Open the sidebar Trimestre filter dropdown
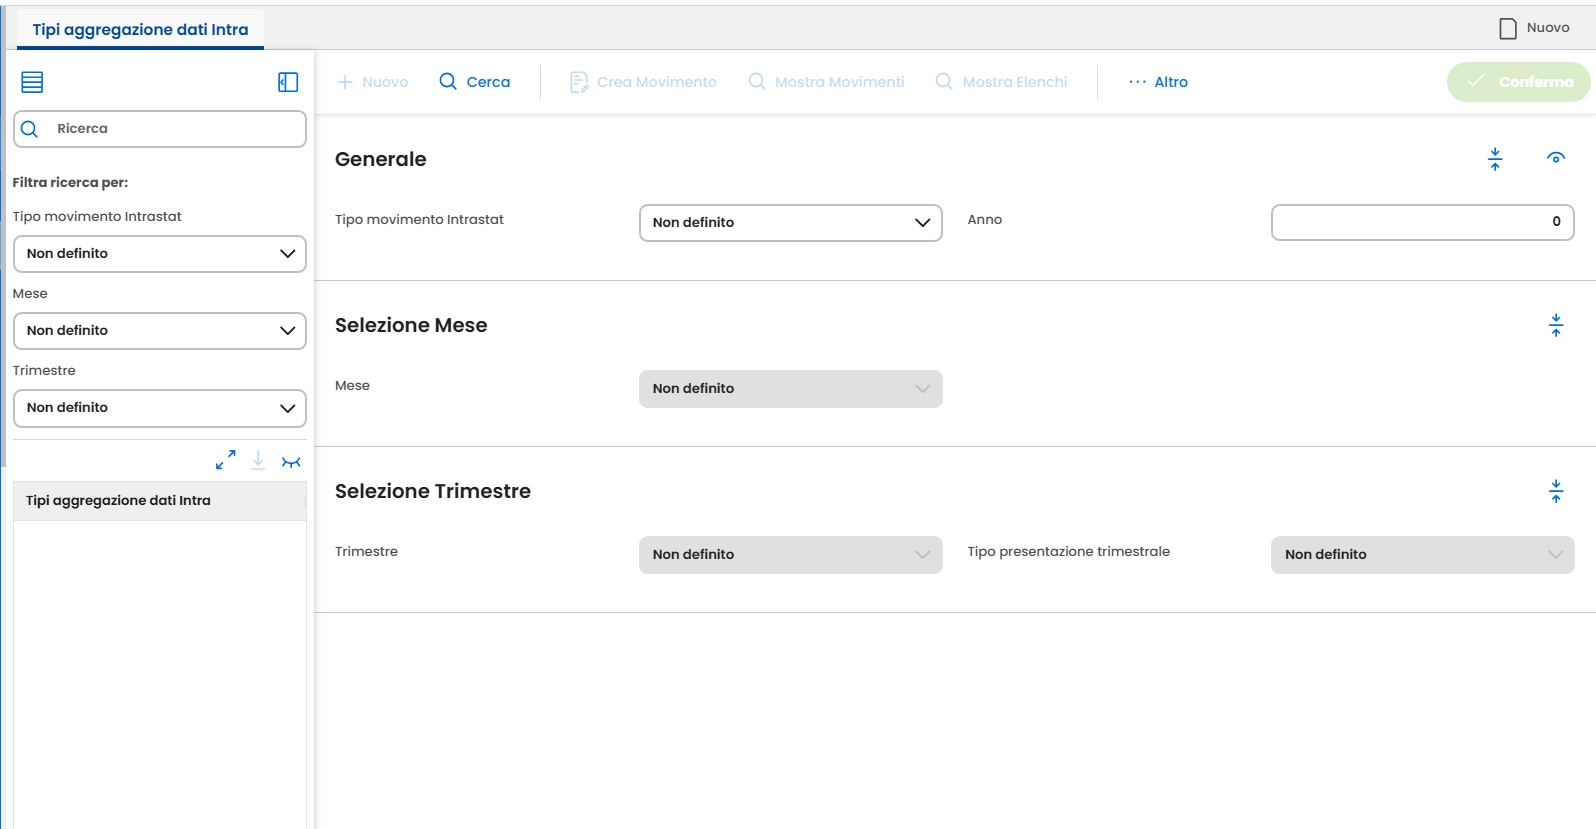 tap(160, 408)
